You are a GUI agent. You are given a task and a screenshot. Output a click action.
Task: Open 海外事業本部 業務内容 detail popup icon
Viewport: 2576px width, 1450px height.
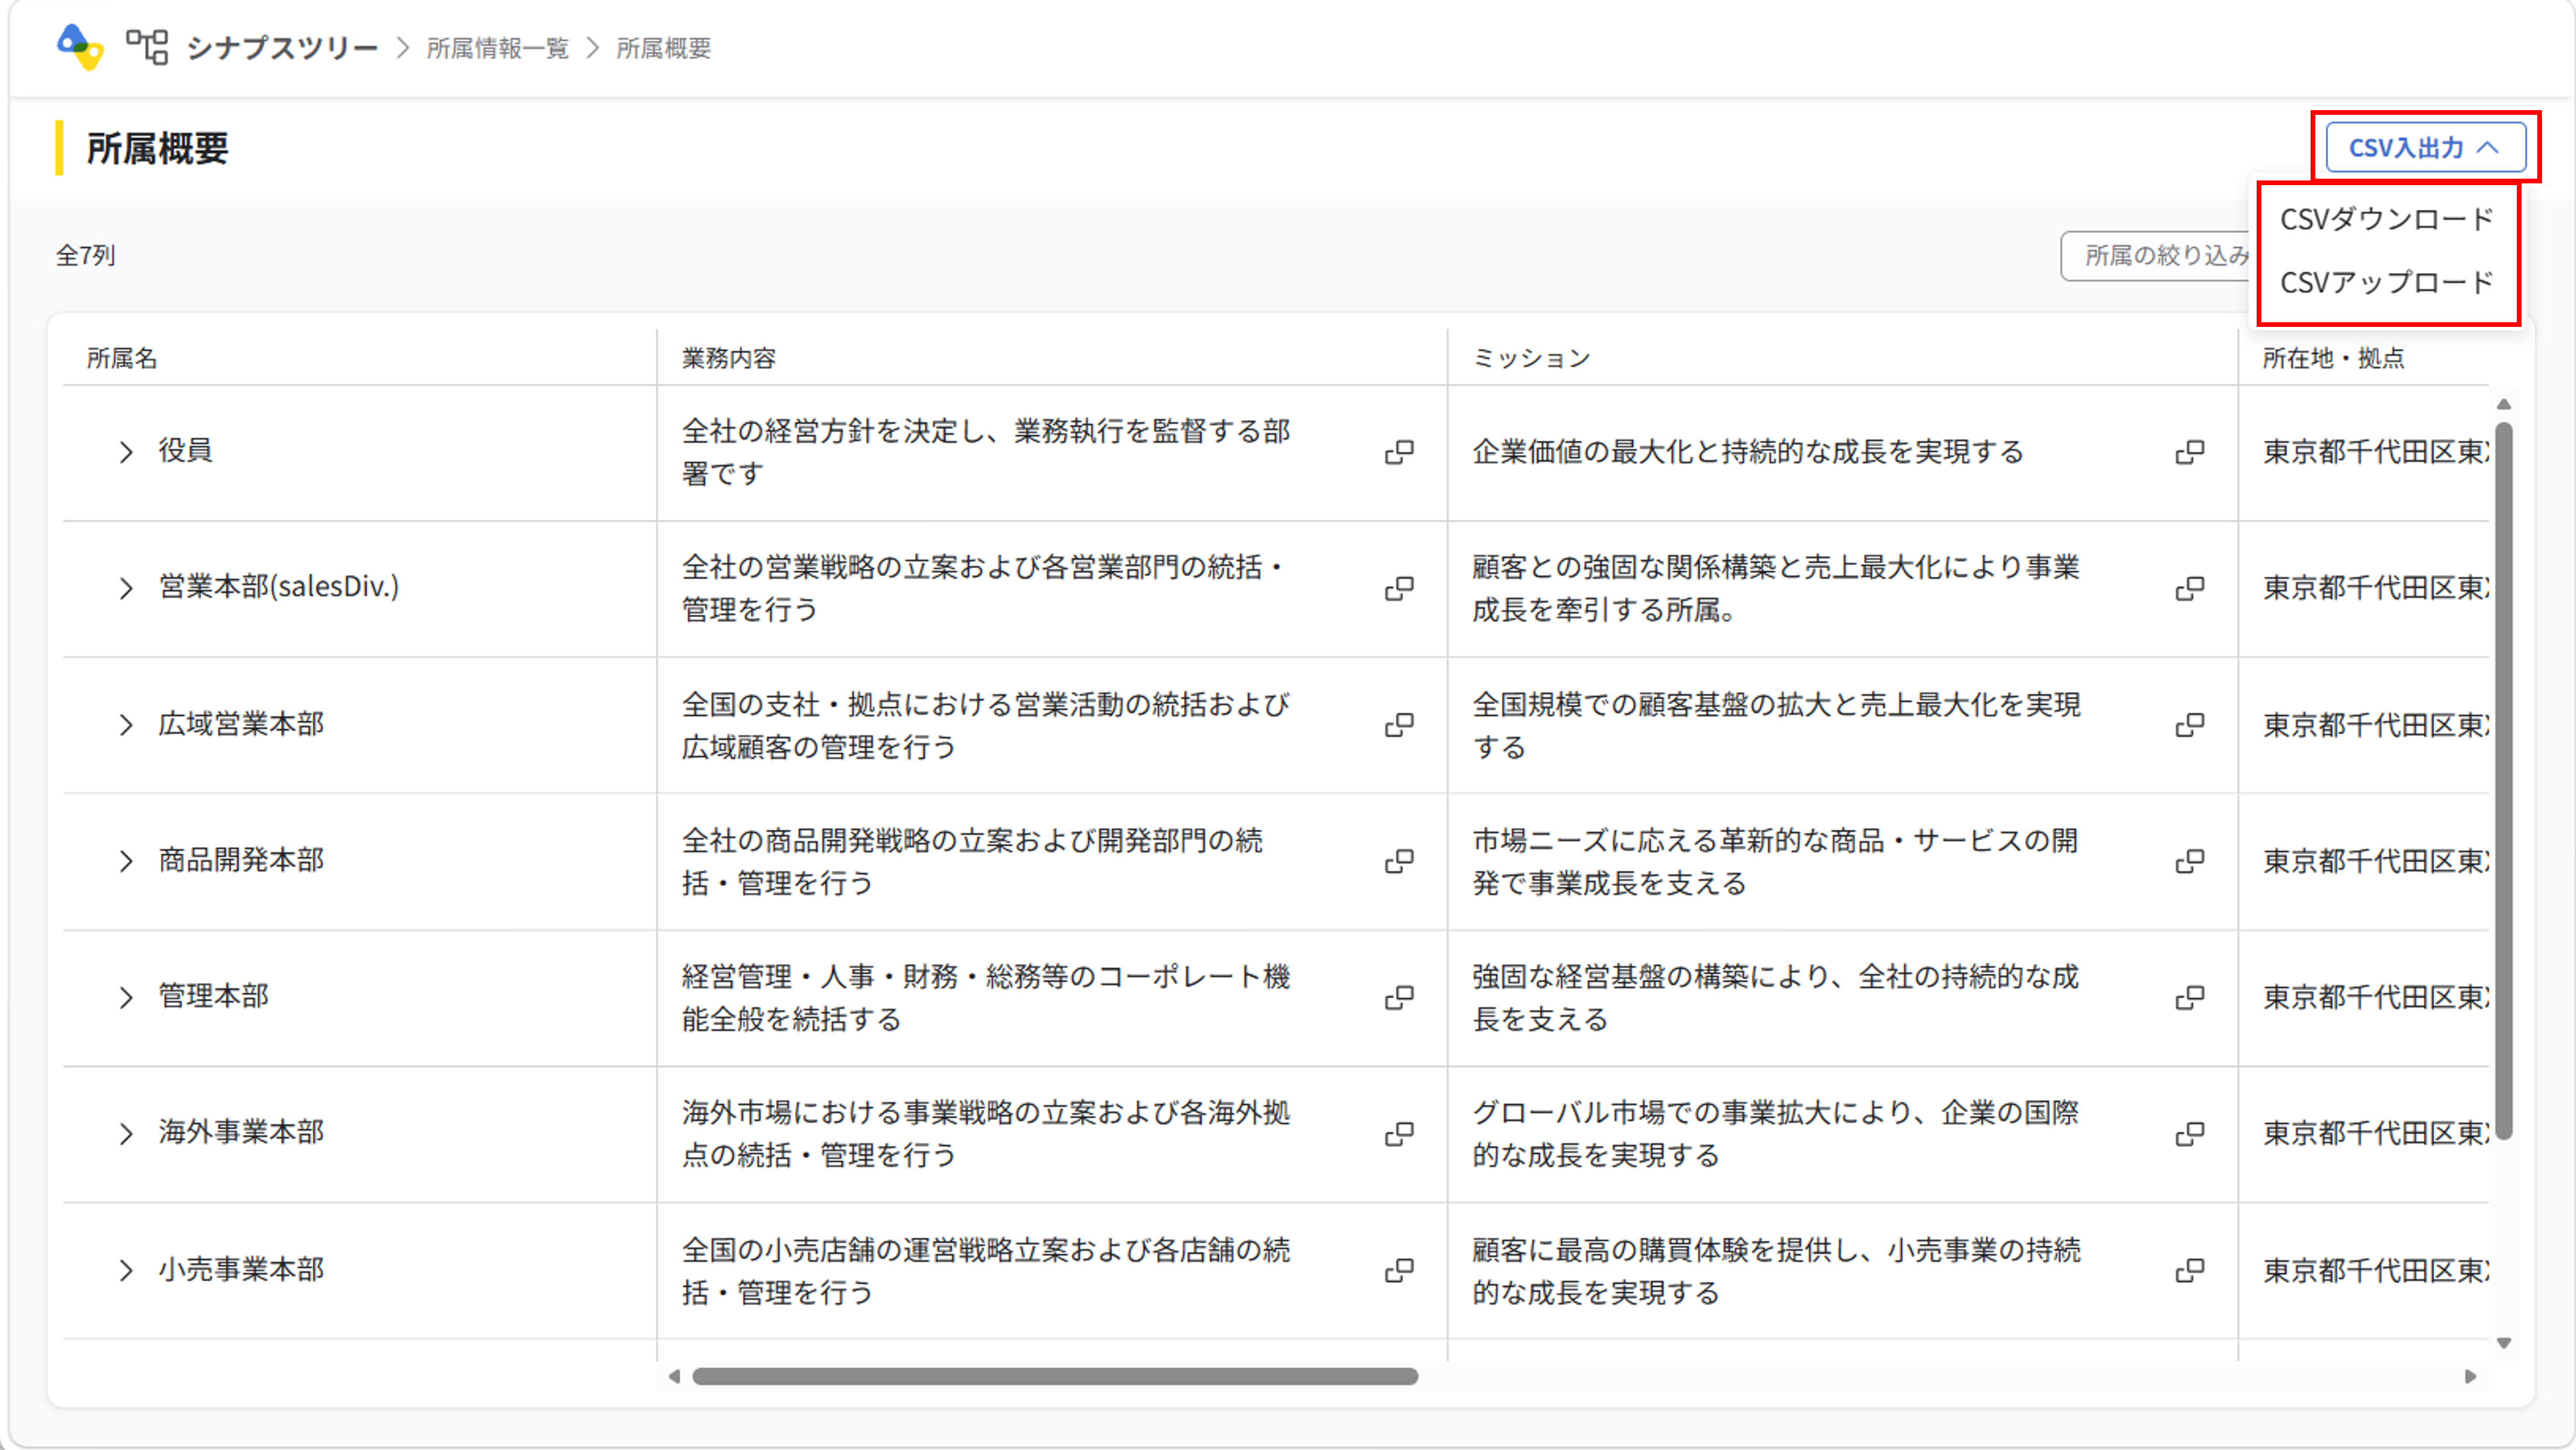[1399, 1134]
